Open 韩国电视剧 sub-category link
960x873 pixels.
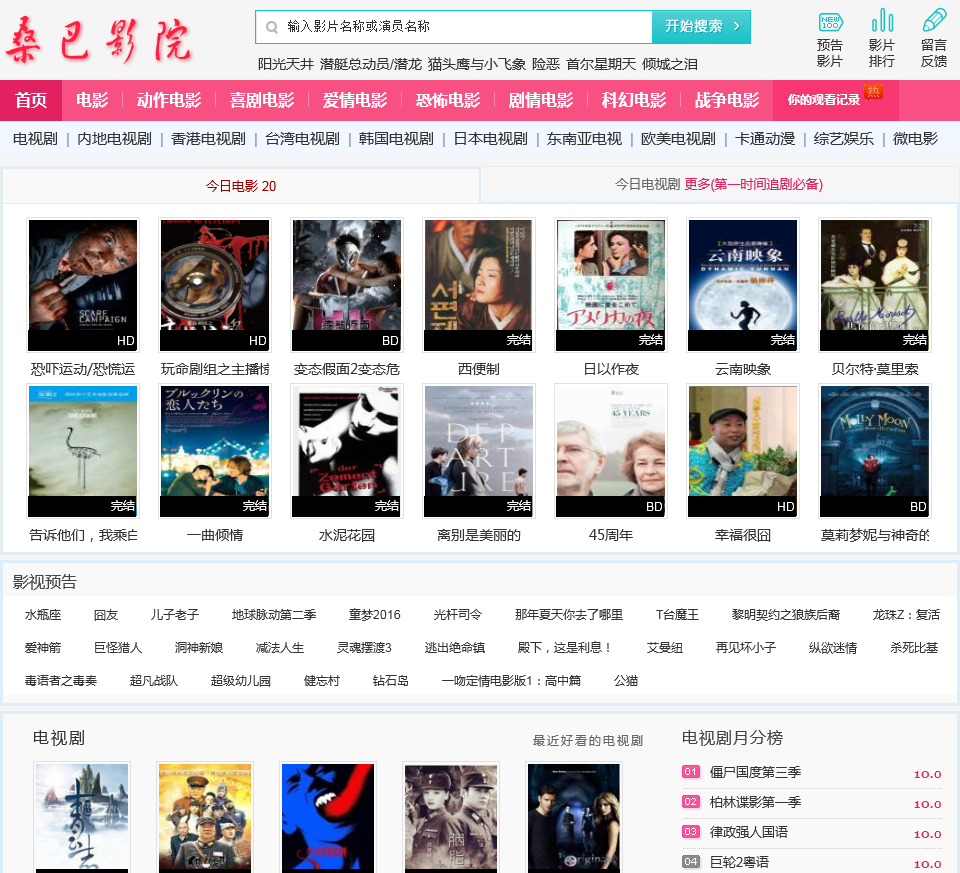396,139
